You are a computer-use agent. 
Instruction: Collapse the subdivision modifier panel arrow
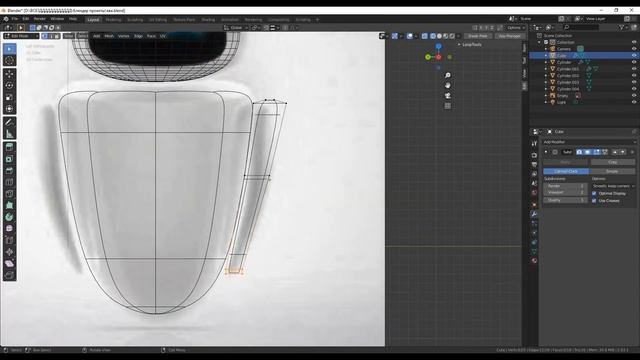click(x=546, y=152)
